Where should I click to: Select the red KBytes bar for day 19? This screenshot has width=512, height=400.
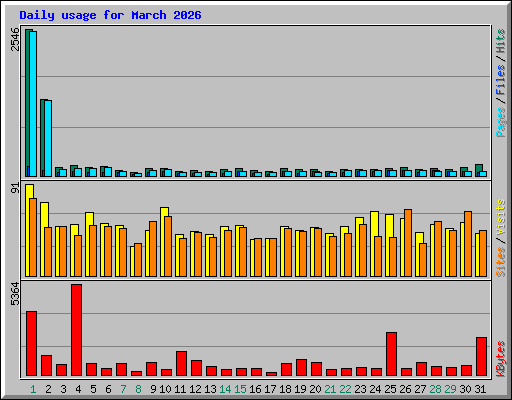pos(301,368)
